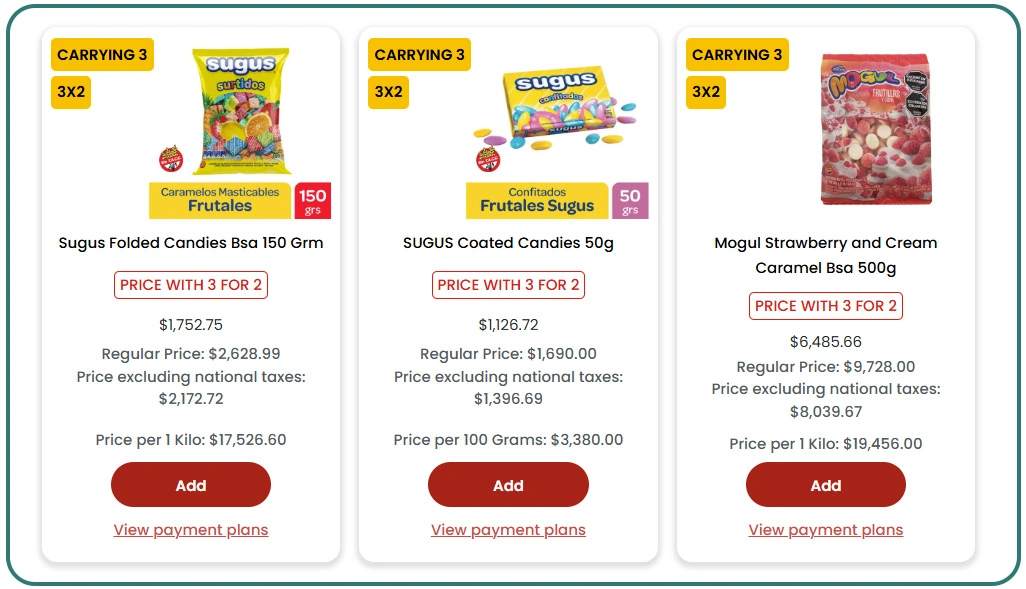
Task: Click the 3X2 badge on Mogul Caramel
Action: 706,92
